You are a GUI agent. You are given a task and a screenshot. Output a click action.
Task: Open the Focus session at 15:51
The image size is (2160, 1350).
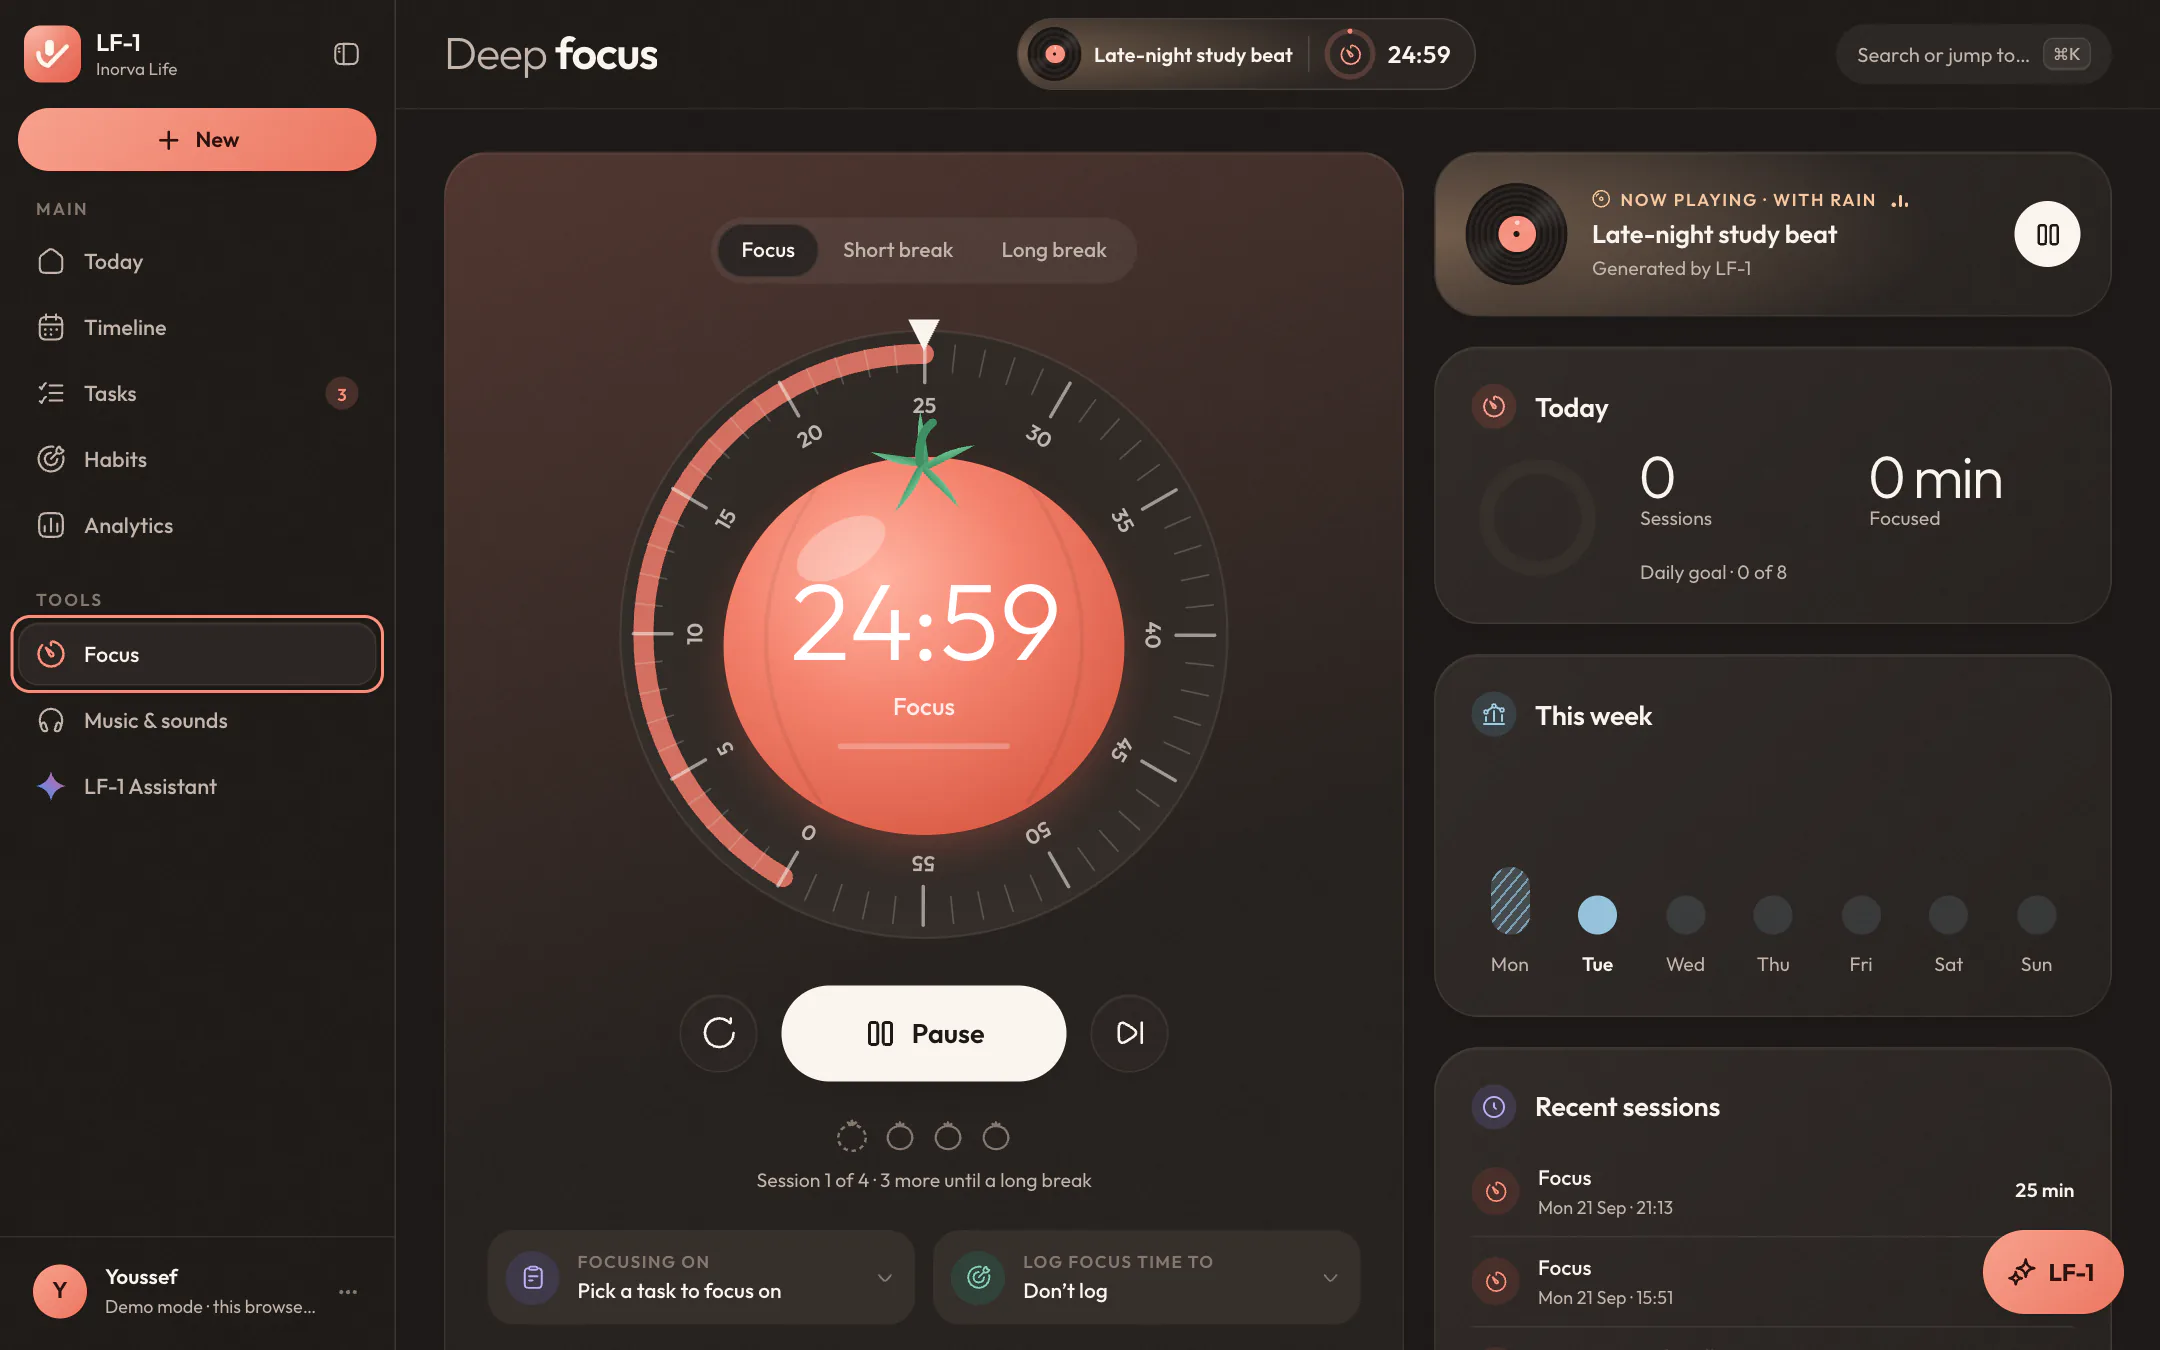coord(1773,1282)
